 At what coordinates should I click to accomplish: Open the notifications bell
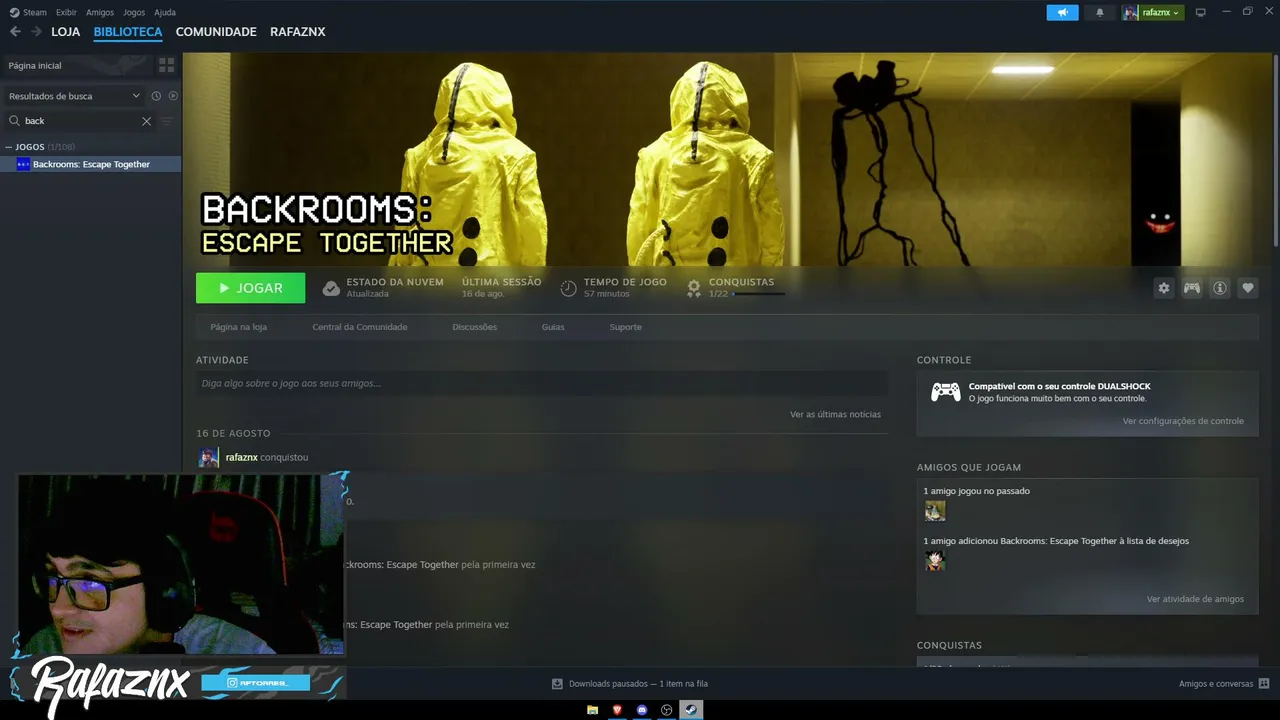pos(1100,12)
